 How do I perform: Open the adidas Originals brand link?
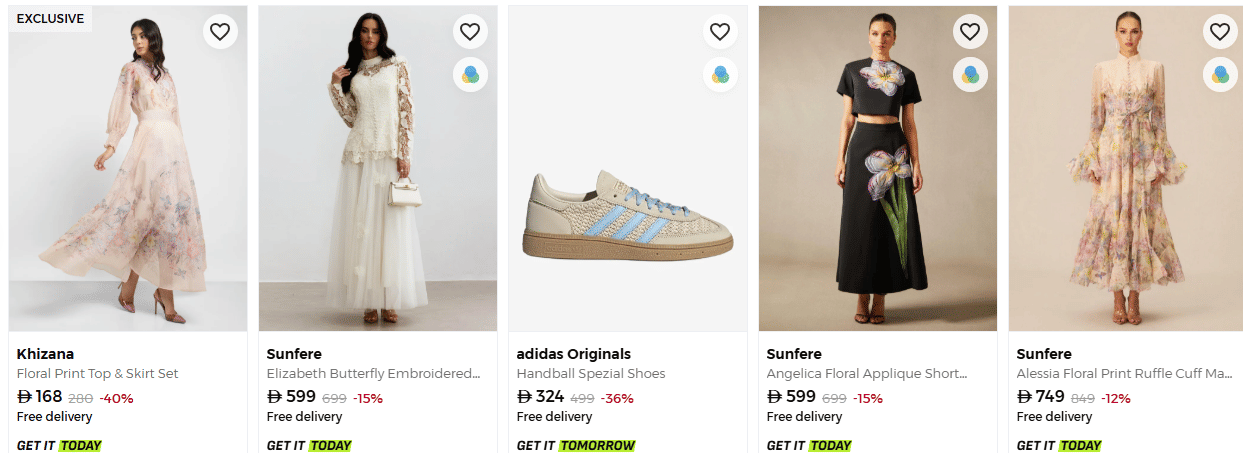pos(573,354)
